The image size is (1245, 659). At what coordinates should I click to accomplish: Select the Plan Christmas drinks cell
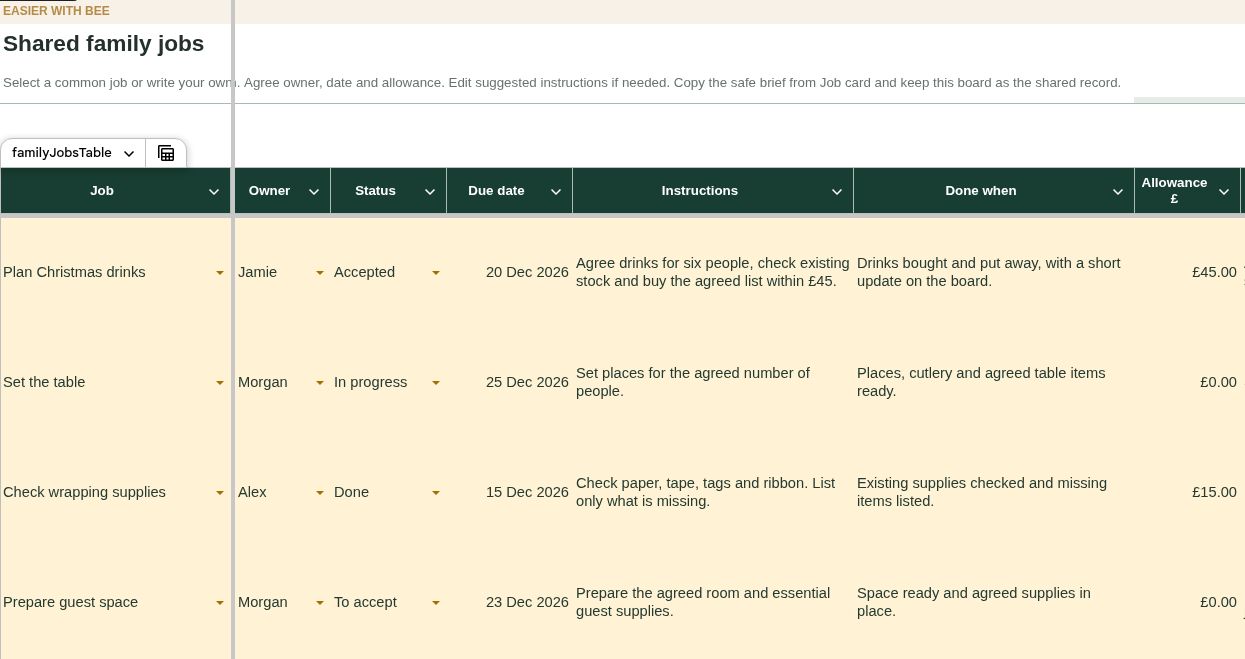coord(116,272)
